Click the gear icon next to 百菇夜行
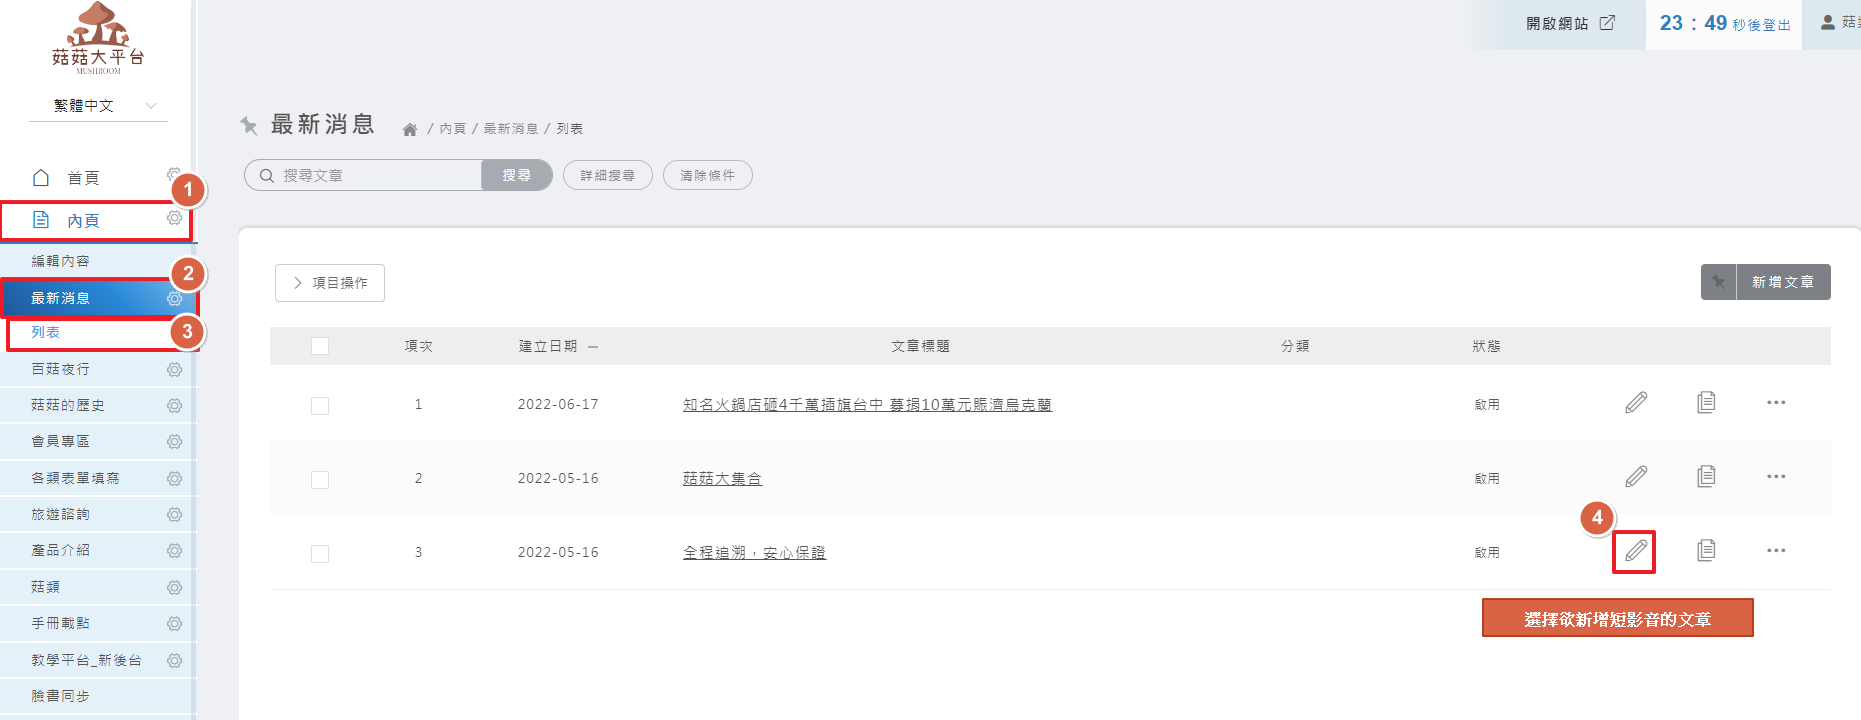Viewport: 1861px width, 720px height. (x=174, y=370)
